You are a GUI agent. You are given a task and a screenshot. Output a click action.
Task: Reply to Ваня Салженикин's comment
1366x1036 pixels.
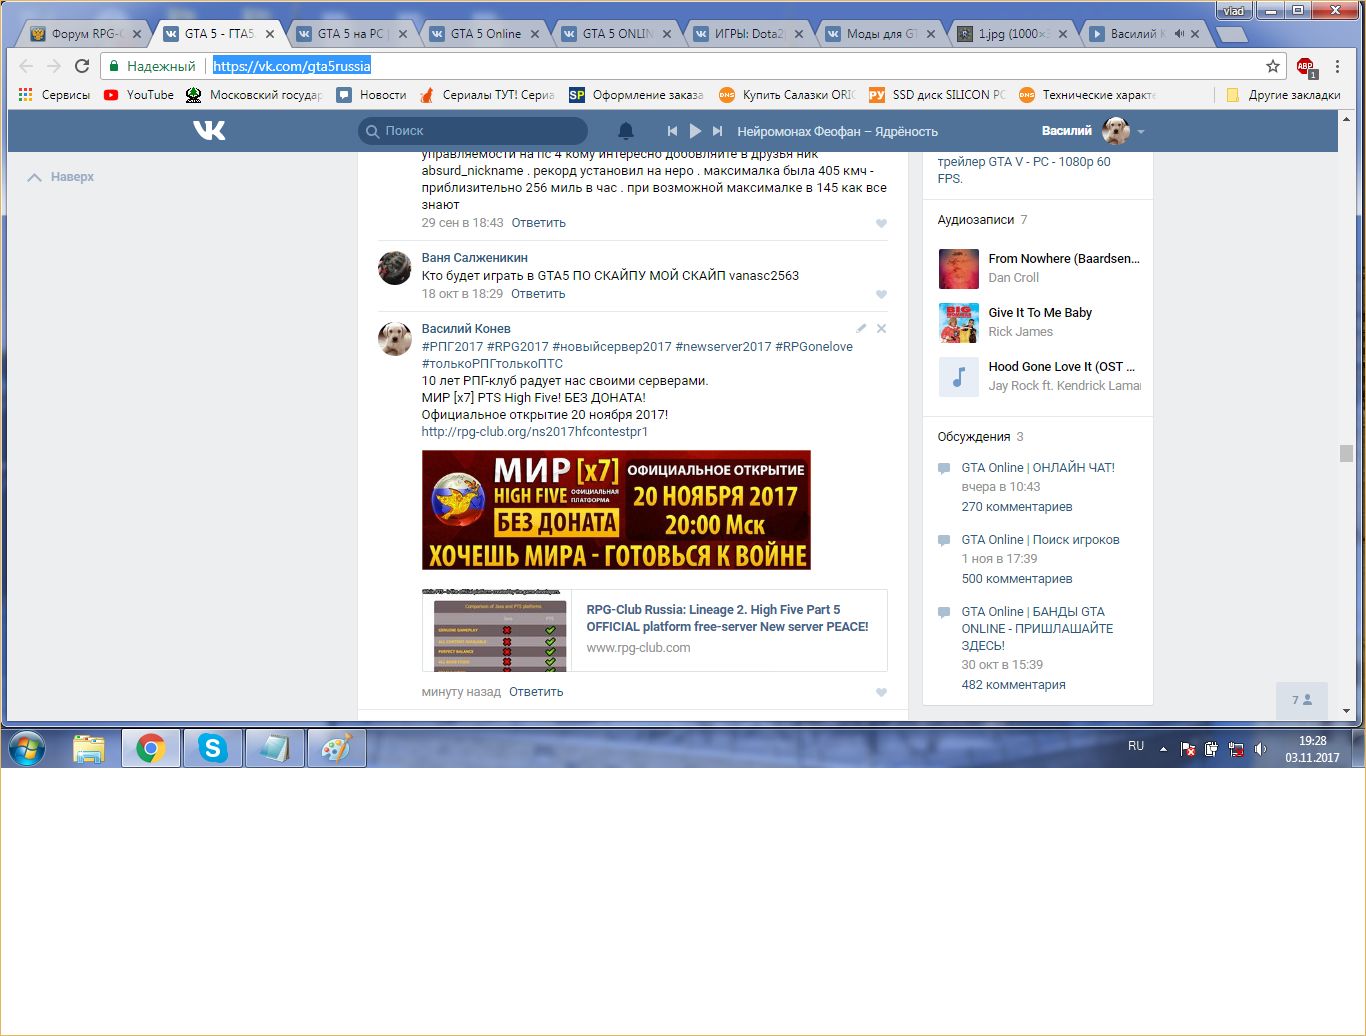[x=538, y=294]
